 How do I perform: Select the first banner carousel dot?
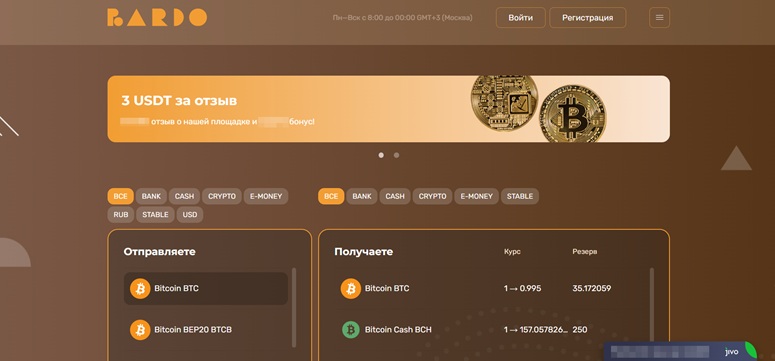tap(381, 155)
